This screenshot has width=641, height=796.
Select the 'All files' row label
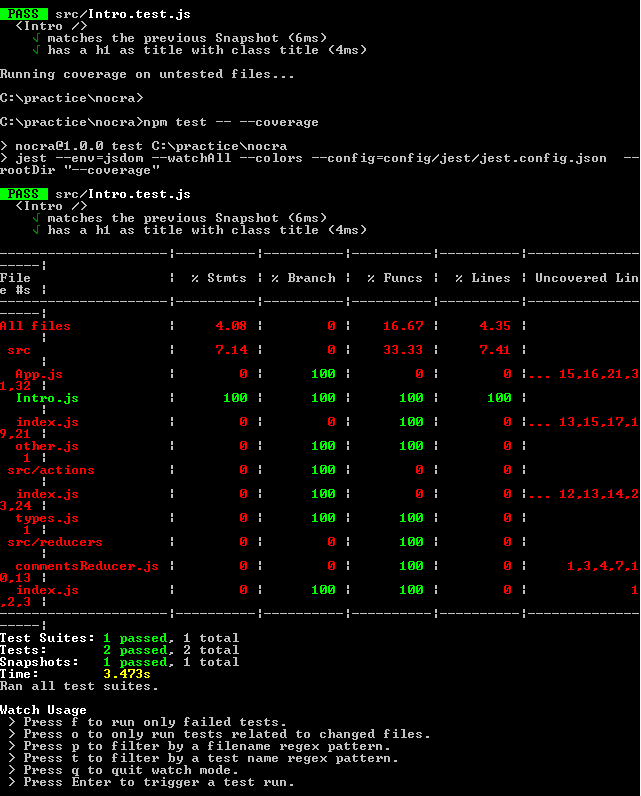(35, 326)
